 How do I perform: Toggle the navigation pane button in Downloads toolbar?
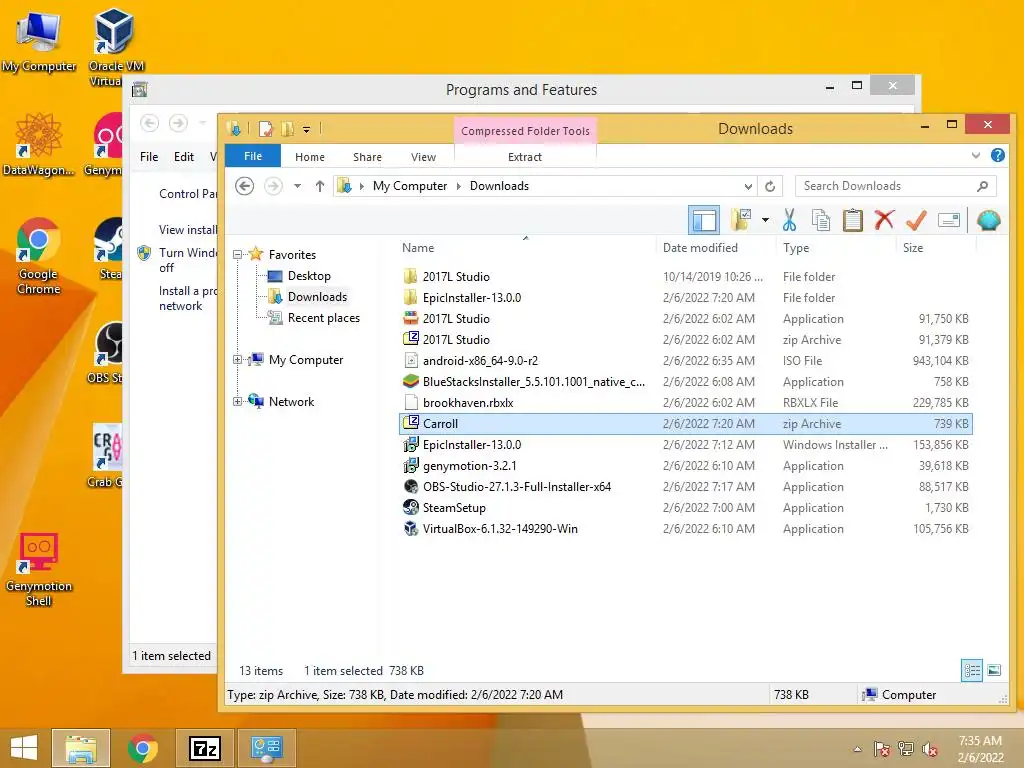[703, 220]
